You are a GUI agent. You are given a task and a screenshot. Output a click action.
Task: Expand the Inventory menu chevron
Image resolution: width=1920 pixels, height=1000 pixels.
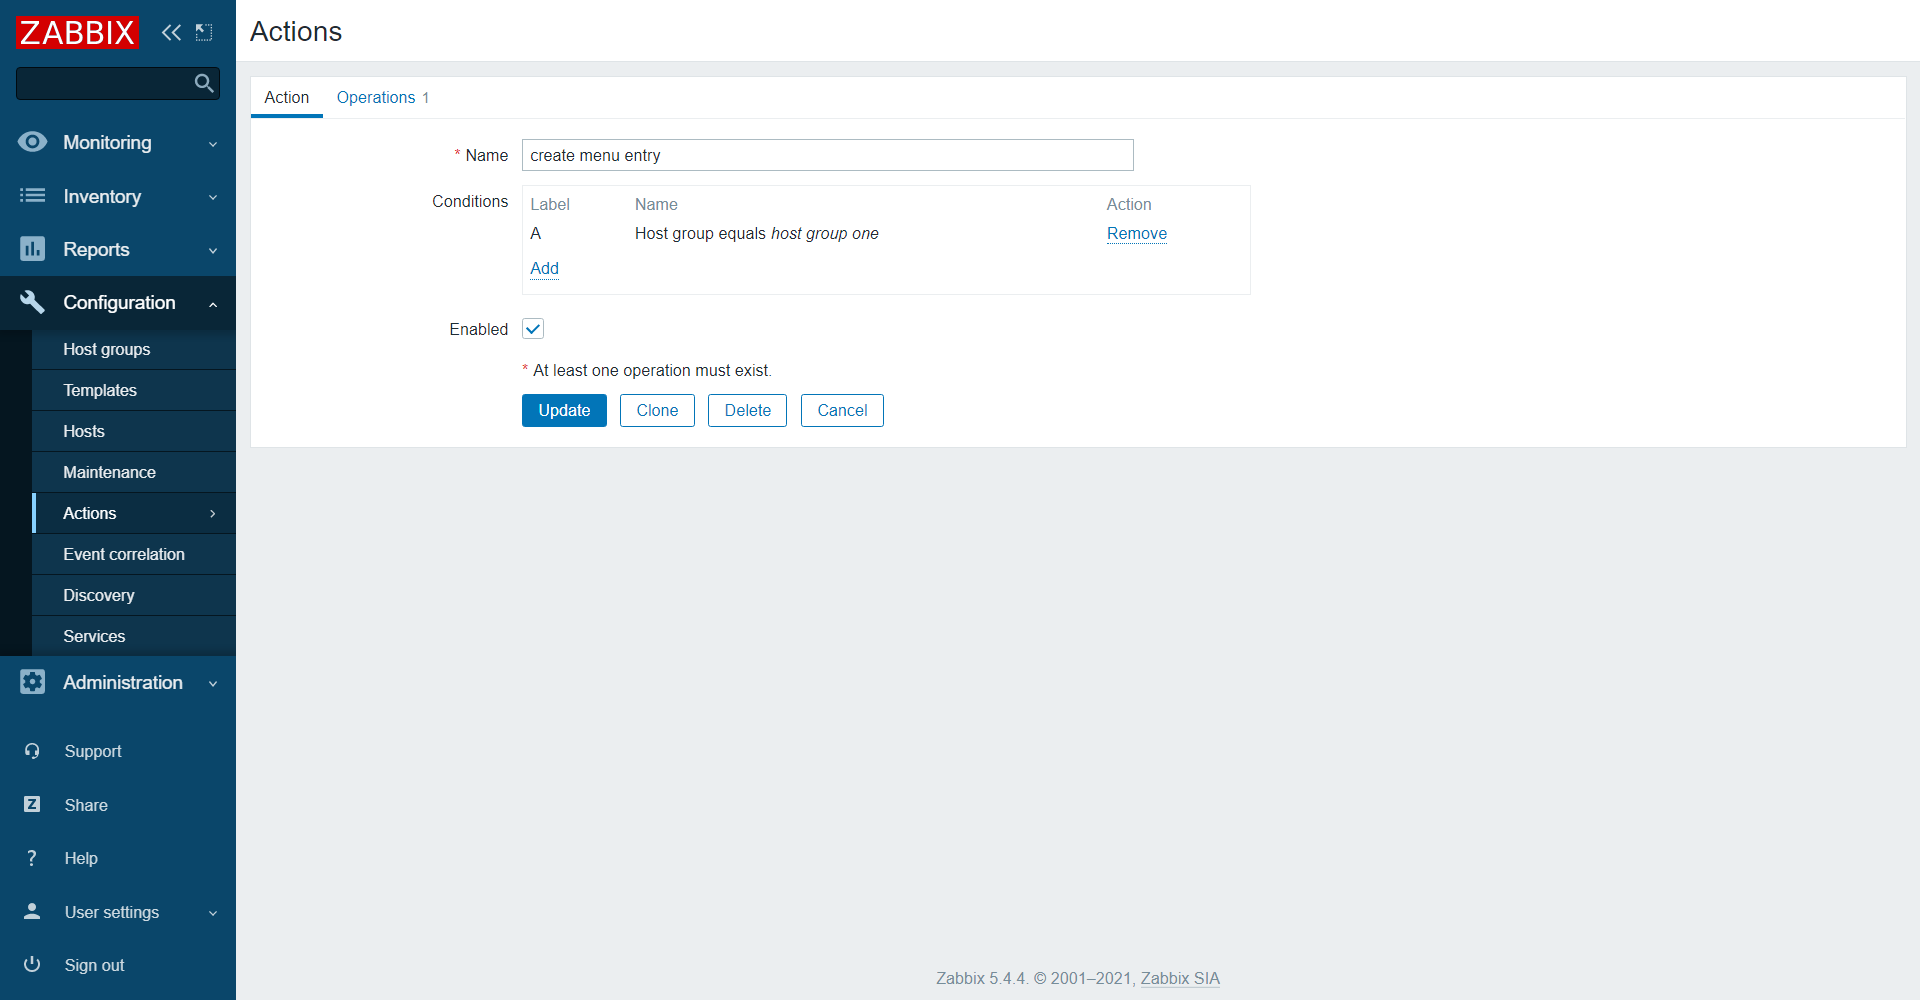point(213,198)
